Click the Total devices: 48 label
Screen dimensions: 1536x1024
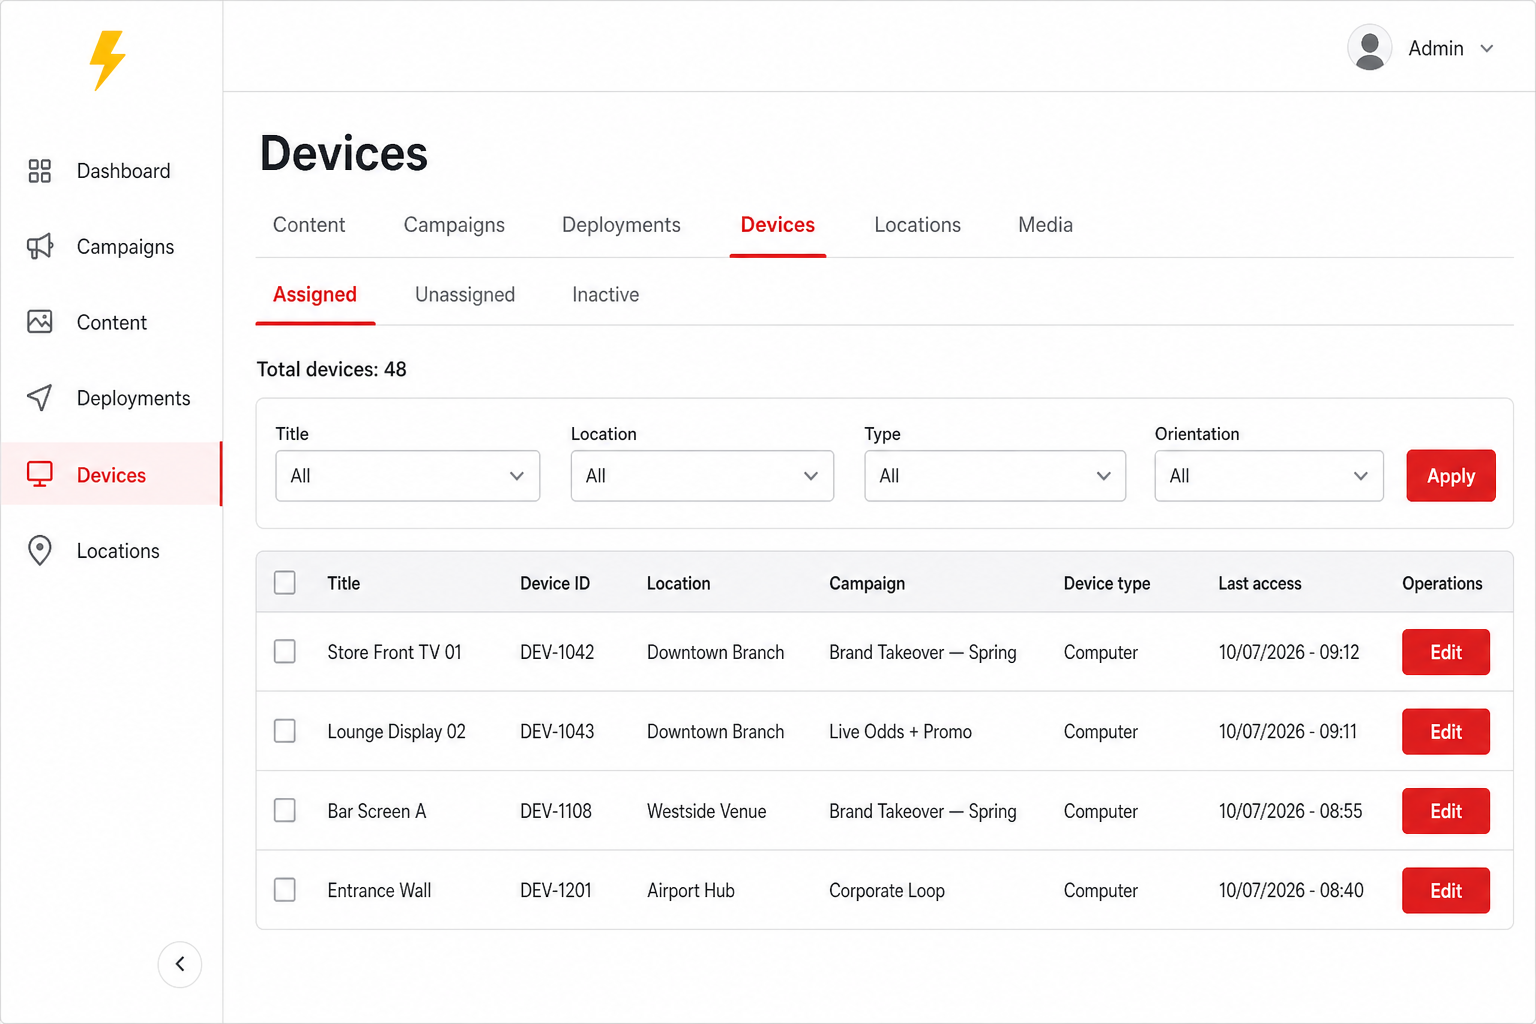(332, 369)
